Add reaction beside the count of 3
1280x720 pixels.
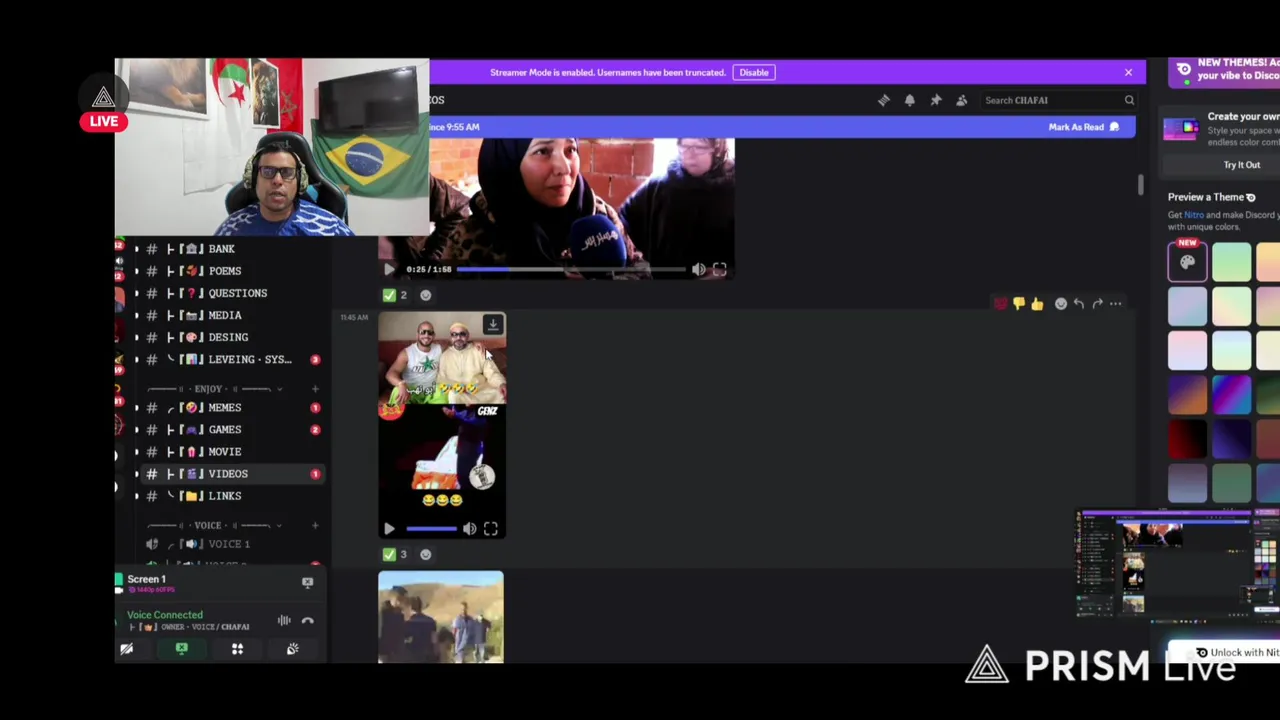pyautogui.click(x=425, y=554)
